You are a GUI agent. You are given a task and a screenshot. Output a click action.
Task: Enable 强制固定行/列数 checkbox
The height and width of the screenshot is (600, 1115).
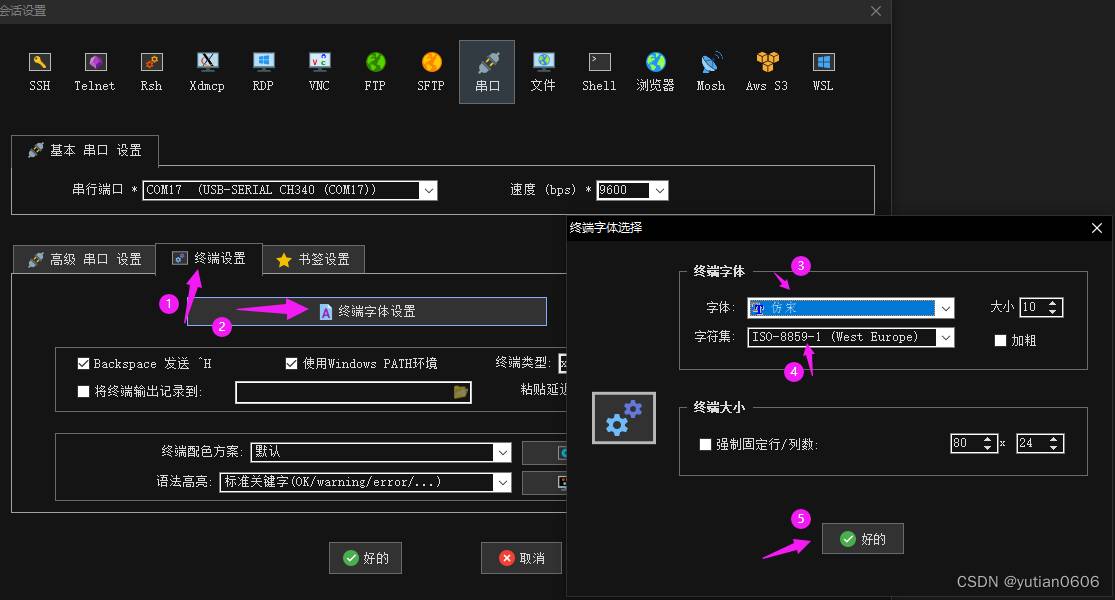pos(705,444)
